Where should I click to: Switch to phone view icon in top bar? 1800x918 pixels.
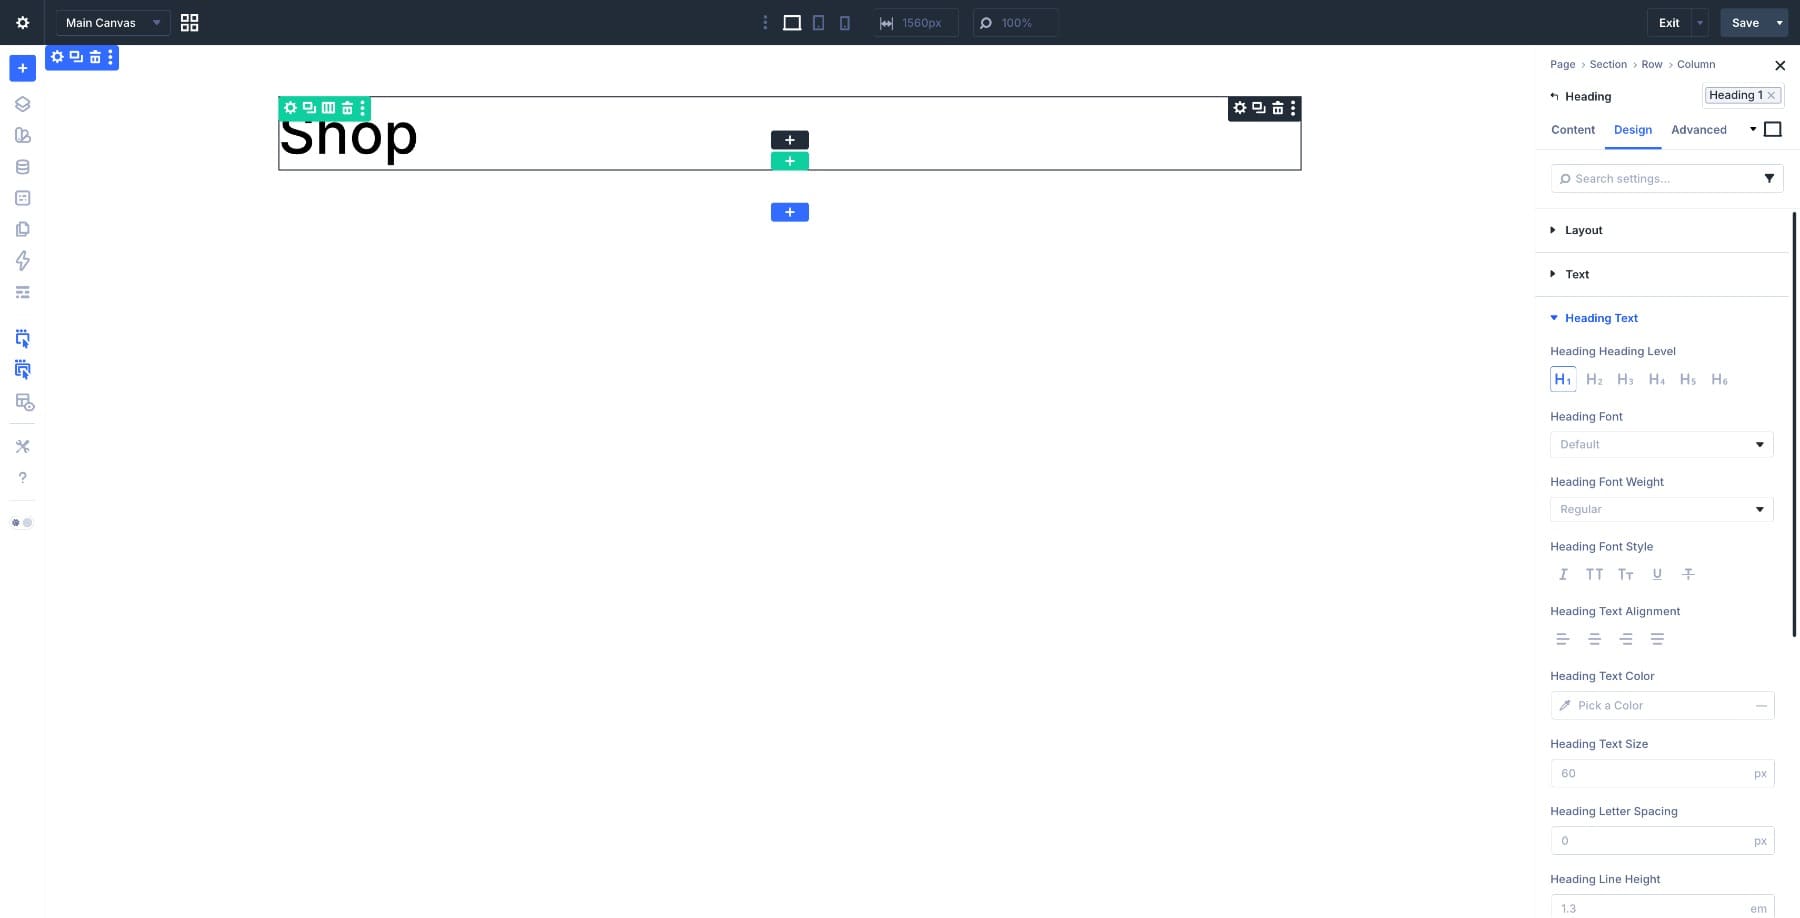[x=845, y=23]
